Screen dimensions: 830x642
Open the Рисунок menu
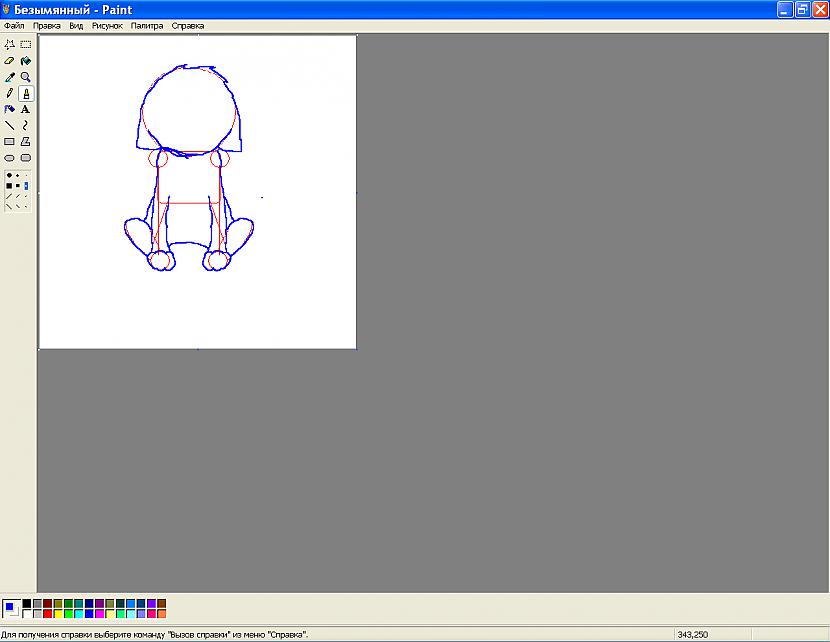pyautogui.click(x=107, y=25)
